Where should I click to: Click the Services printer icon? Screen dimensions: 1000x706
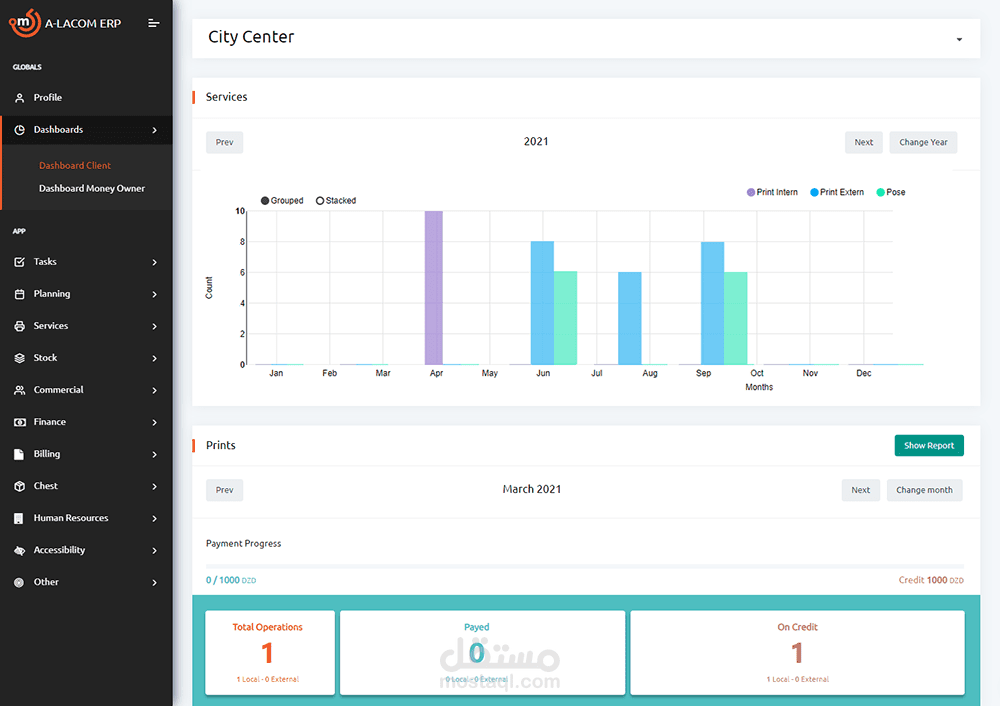point(20,326)
